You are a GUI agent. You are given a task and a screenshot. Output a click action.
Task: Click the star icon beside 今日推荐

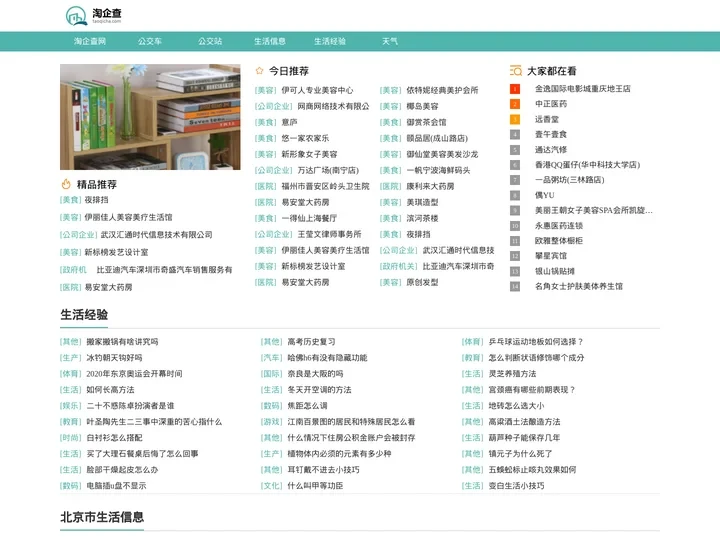point(259,71)
